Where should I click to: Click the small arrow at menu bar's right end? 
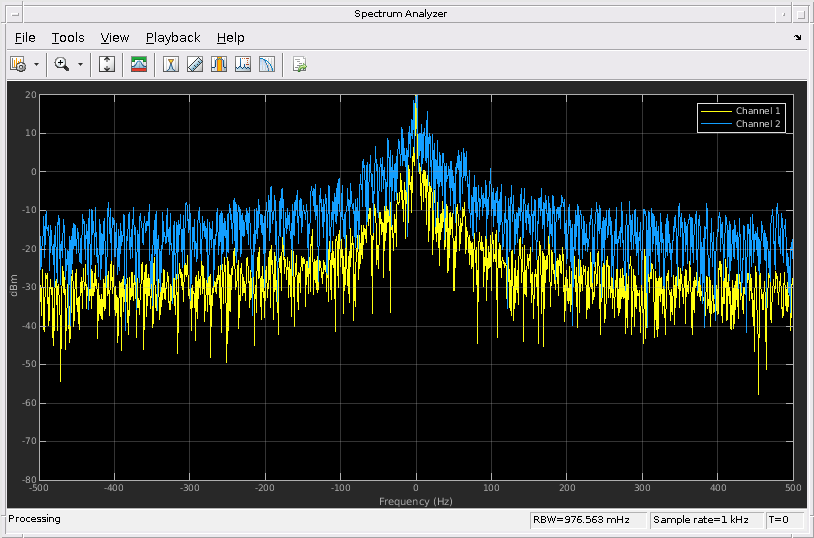(x=797, y=38)
